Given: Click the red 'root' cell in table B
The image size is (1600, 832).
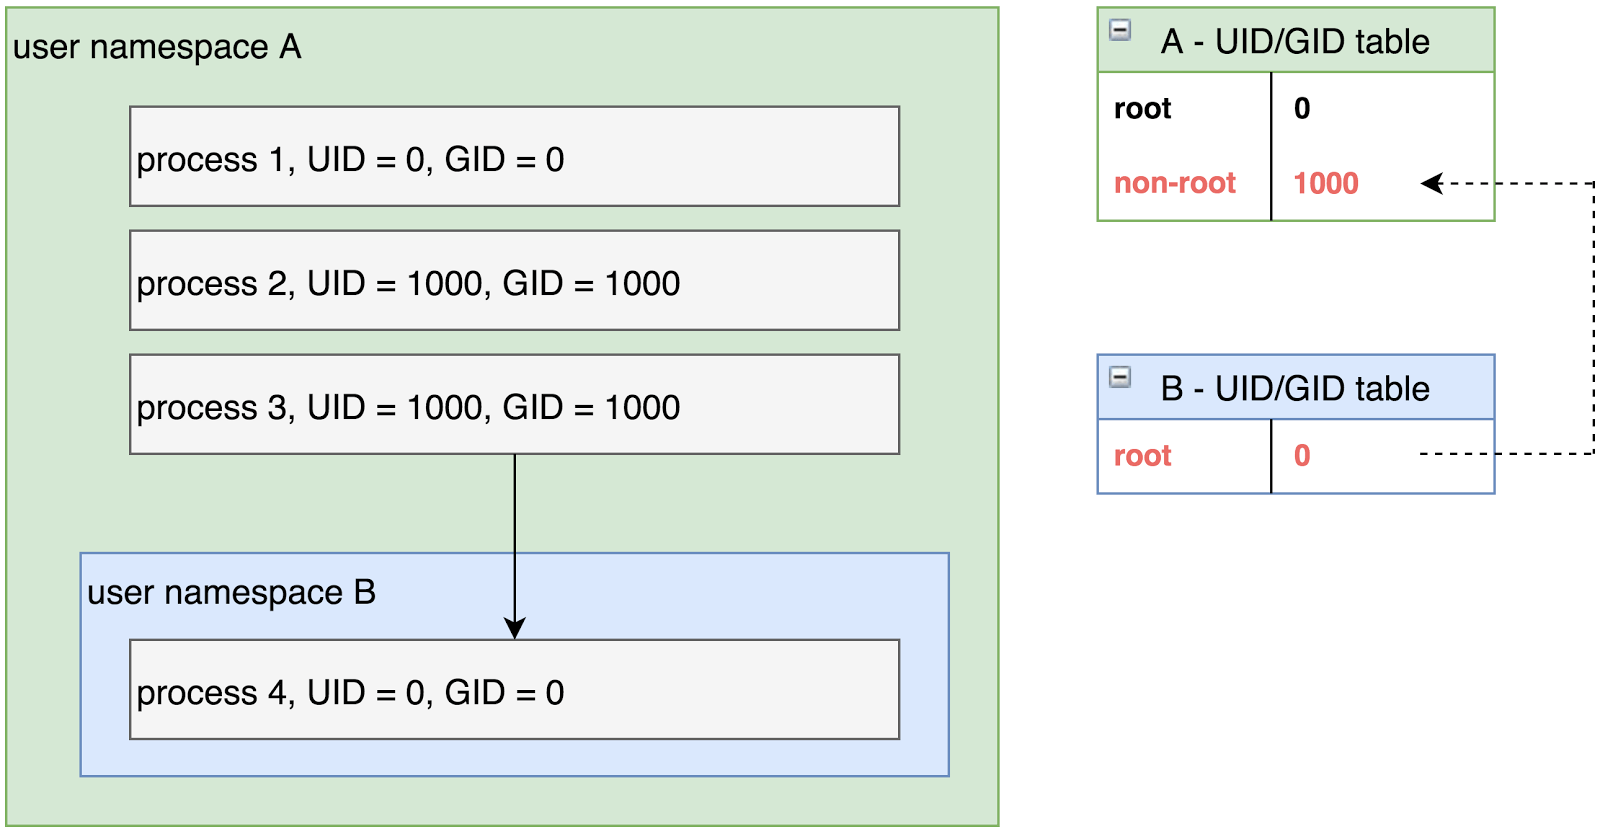Looking at the screenshot, I should (1142, 456).
